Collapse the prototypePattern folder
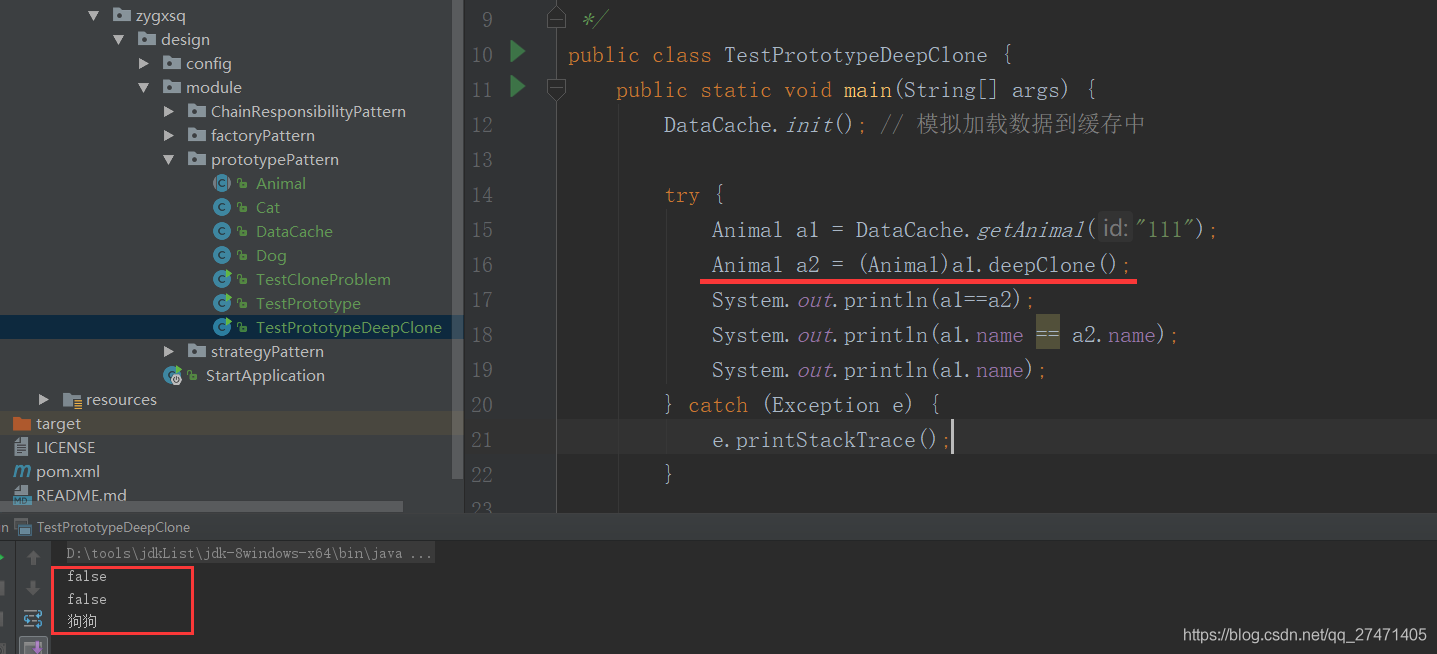The image size is (1437, 654). click(169, 159)
